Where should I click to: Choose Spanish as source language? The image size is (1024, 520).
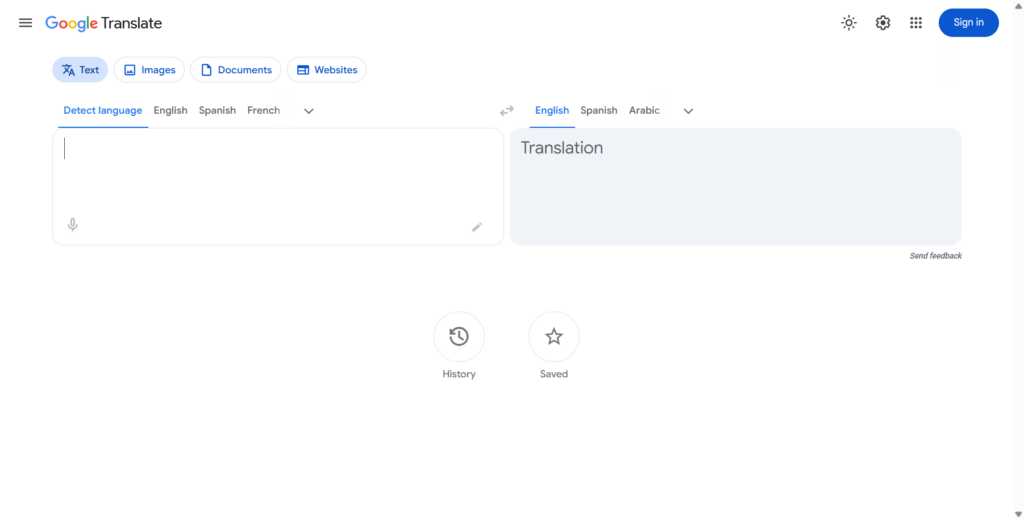pos(217,110)
